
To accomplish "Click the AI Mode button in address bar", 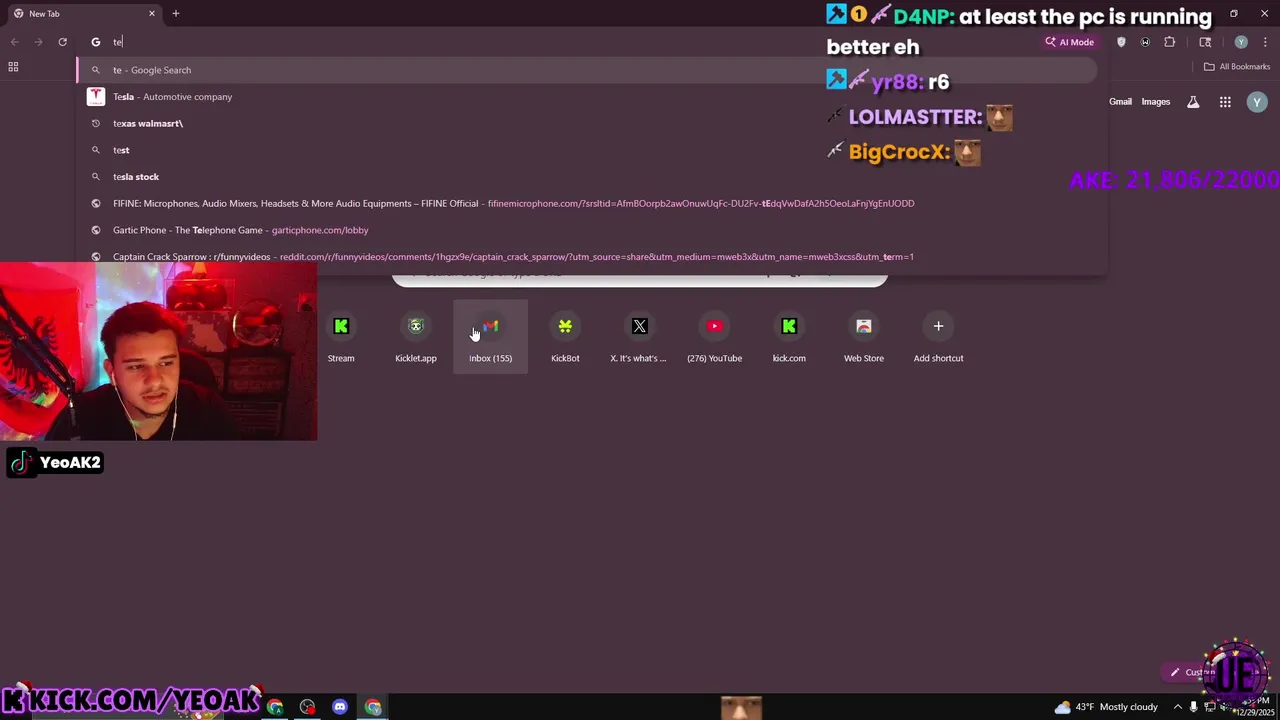I will coord(1070,42).
